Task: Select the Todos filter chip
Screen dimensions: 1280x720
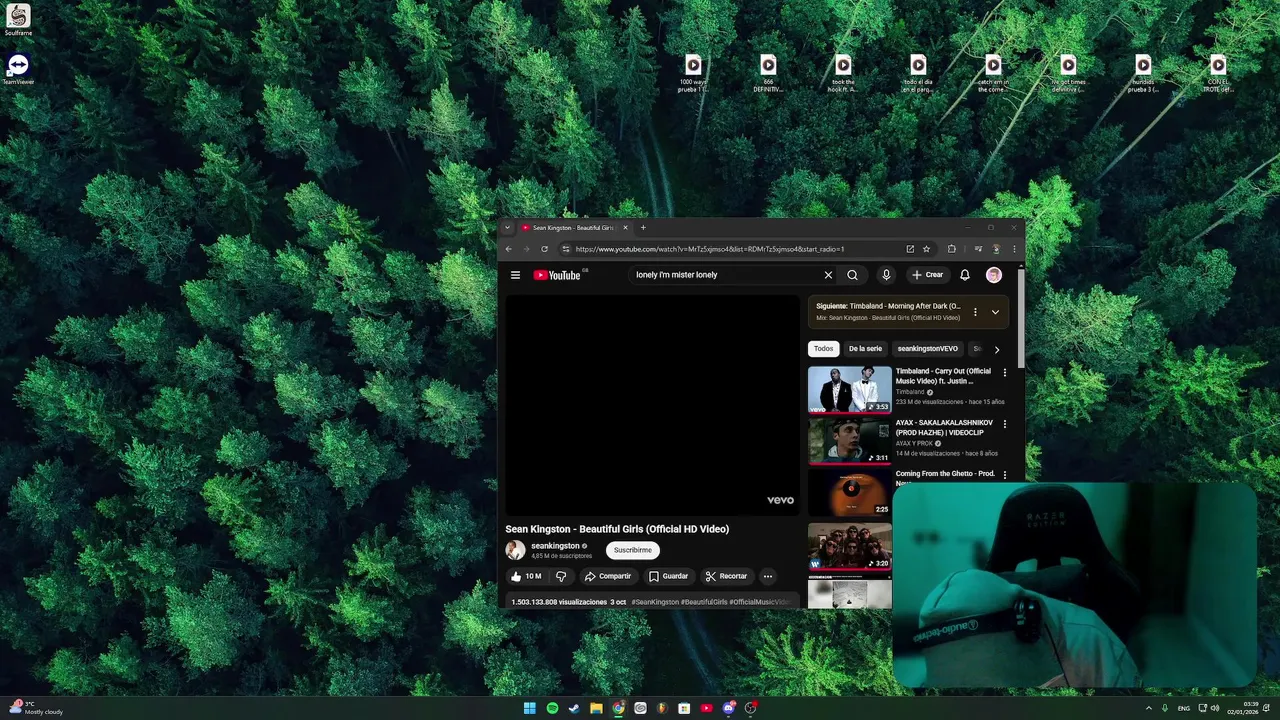Action: pos(823,349)
